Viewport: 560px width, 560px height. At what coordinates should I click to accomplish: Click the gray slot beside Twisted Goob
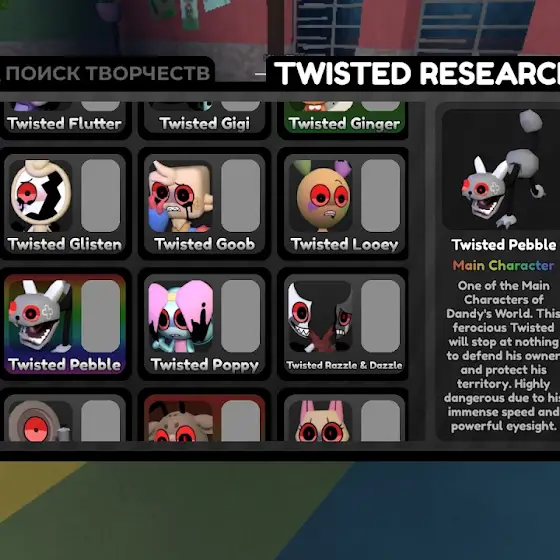[240, 196]
